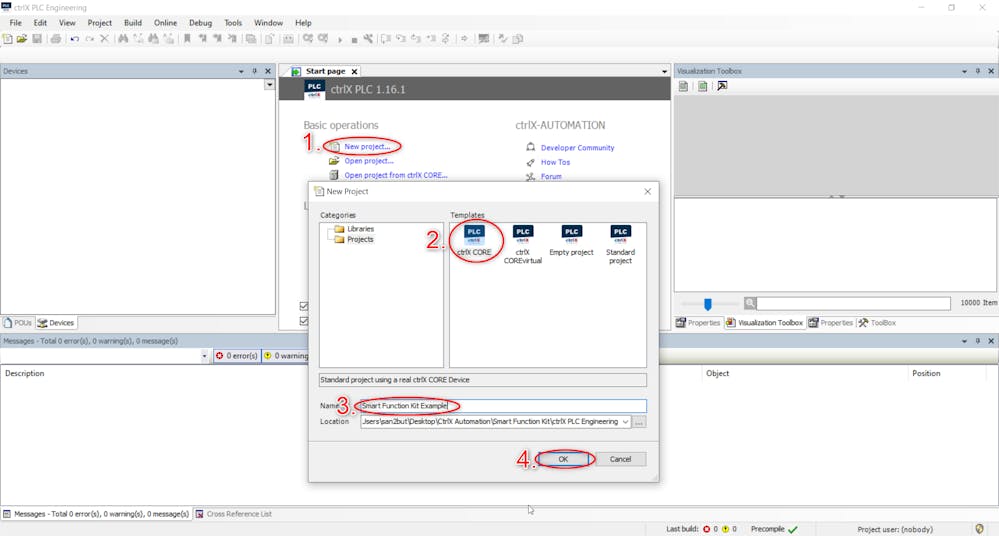Screen dimensions: 999x536
Task: Click the Visualization Toolbox search field
Action: [853, 303]
